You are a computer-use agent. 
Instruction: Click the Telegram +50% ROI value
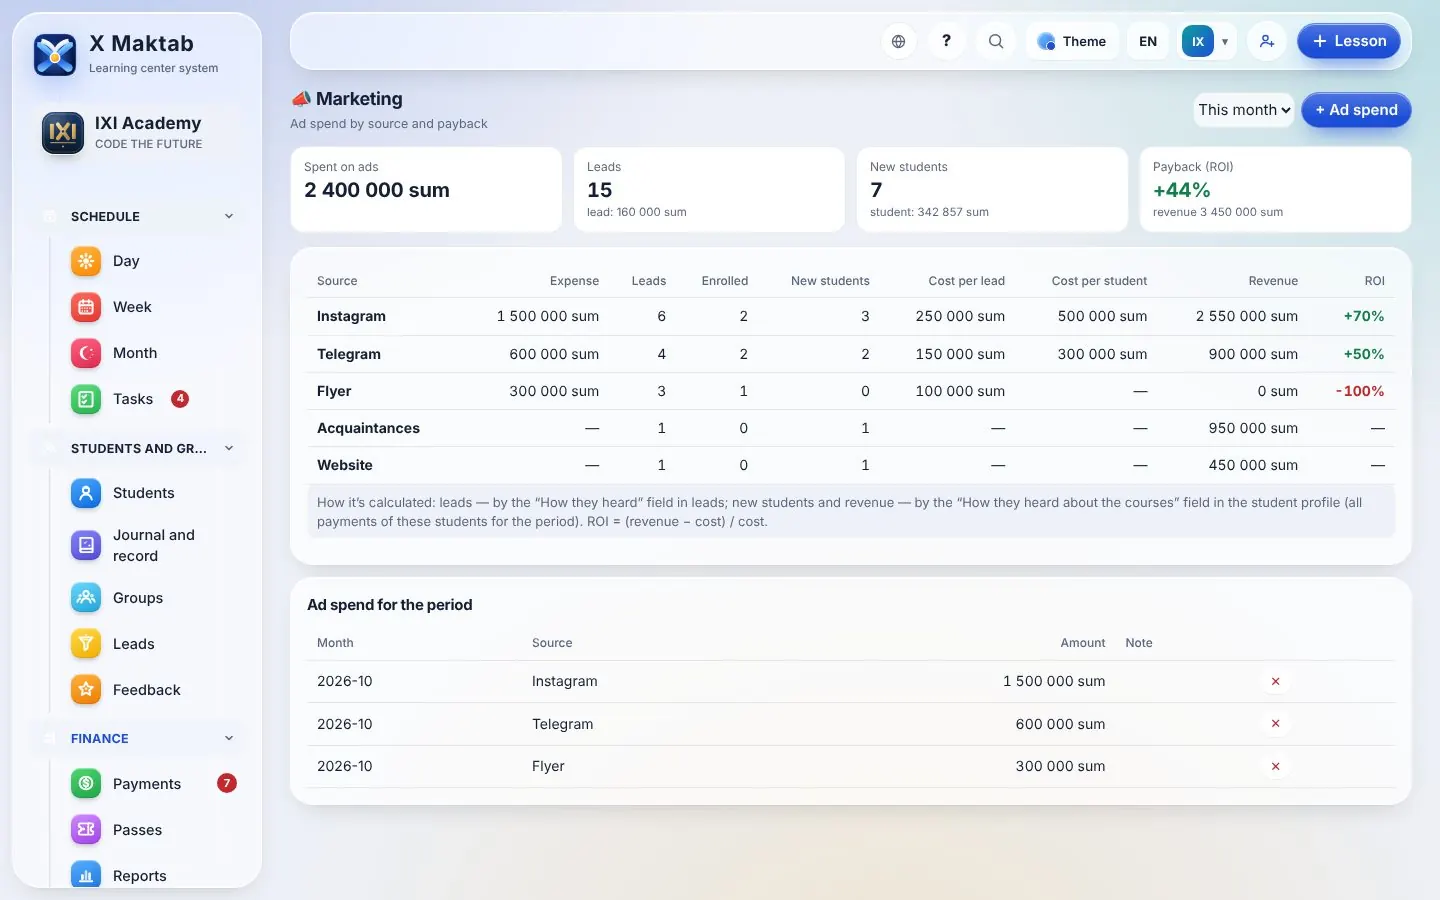pos(1364,354)
